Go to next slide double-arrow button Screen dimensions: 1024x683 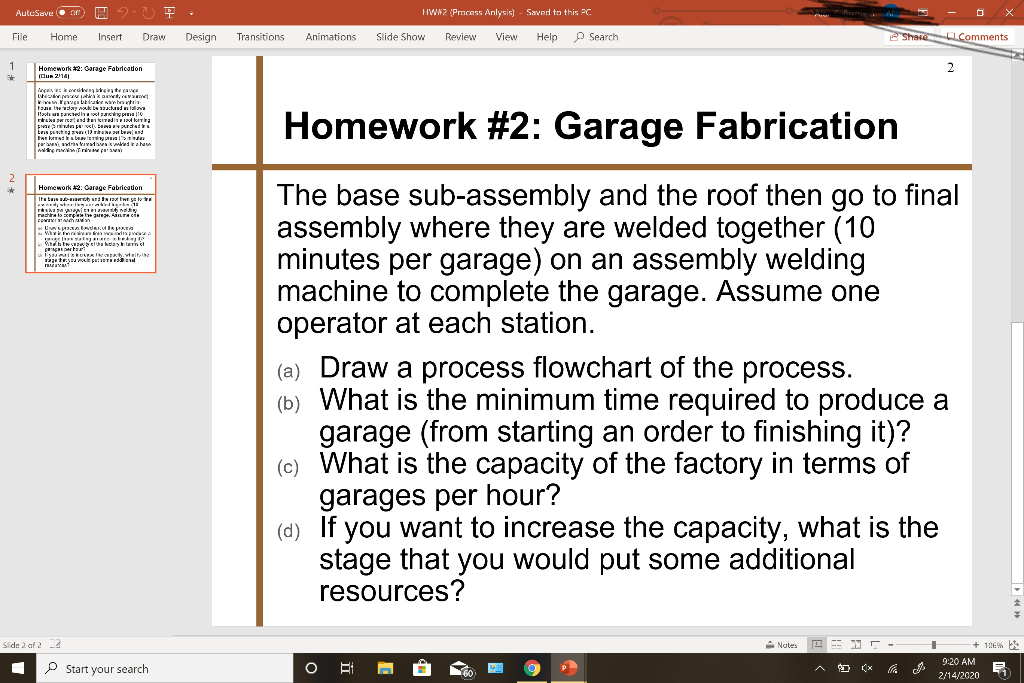(x=1017, y=615)
